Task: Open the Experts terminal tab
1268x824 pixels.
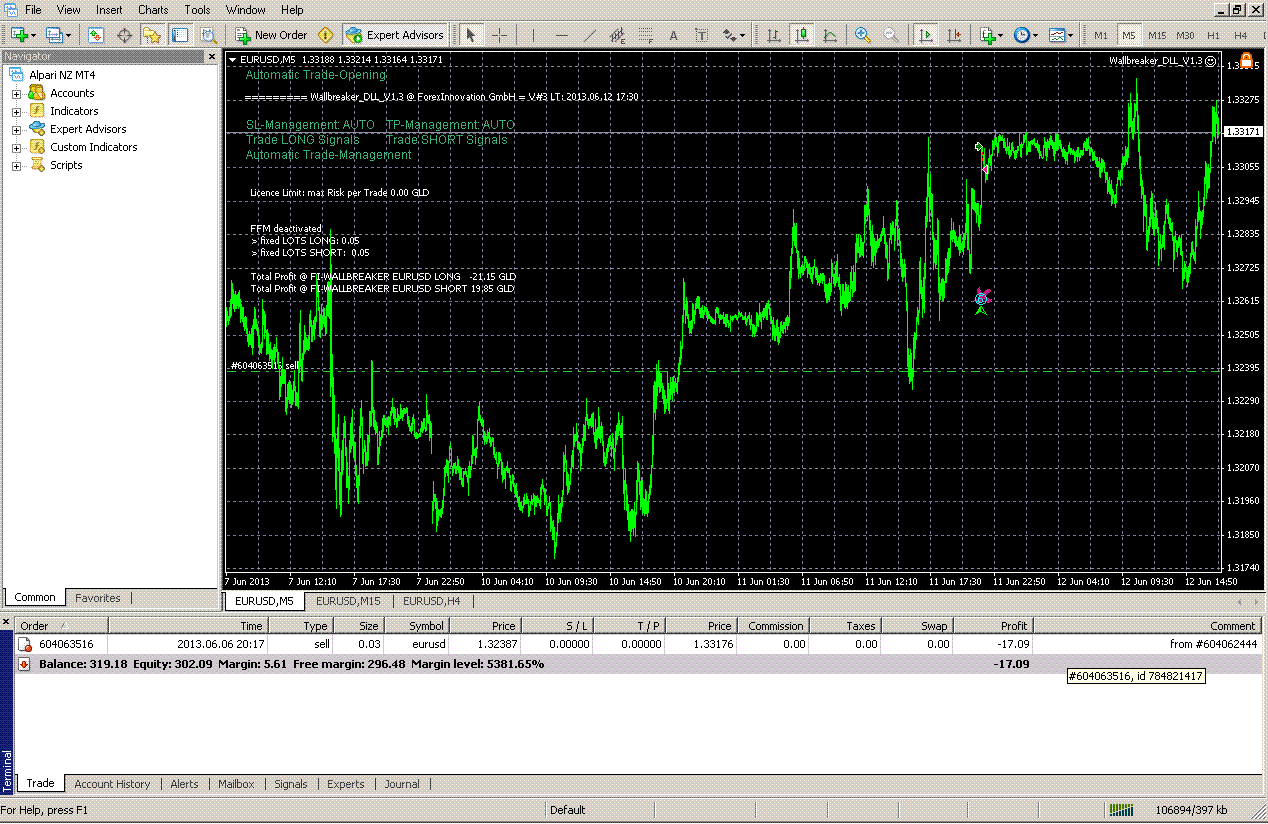Action: 346,784
